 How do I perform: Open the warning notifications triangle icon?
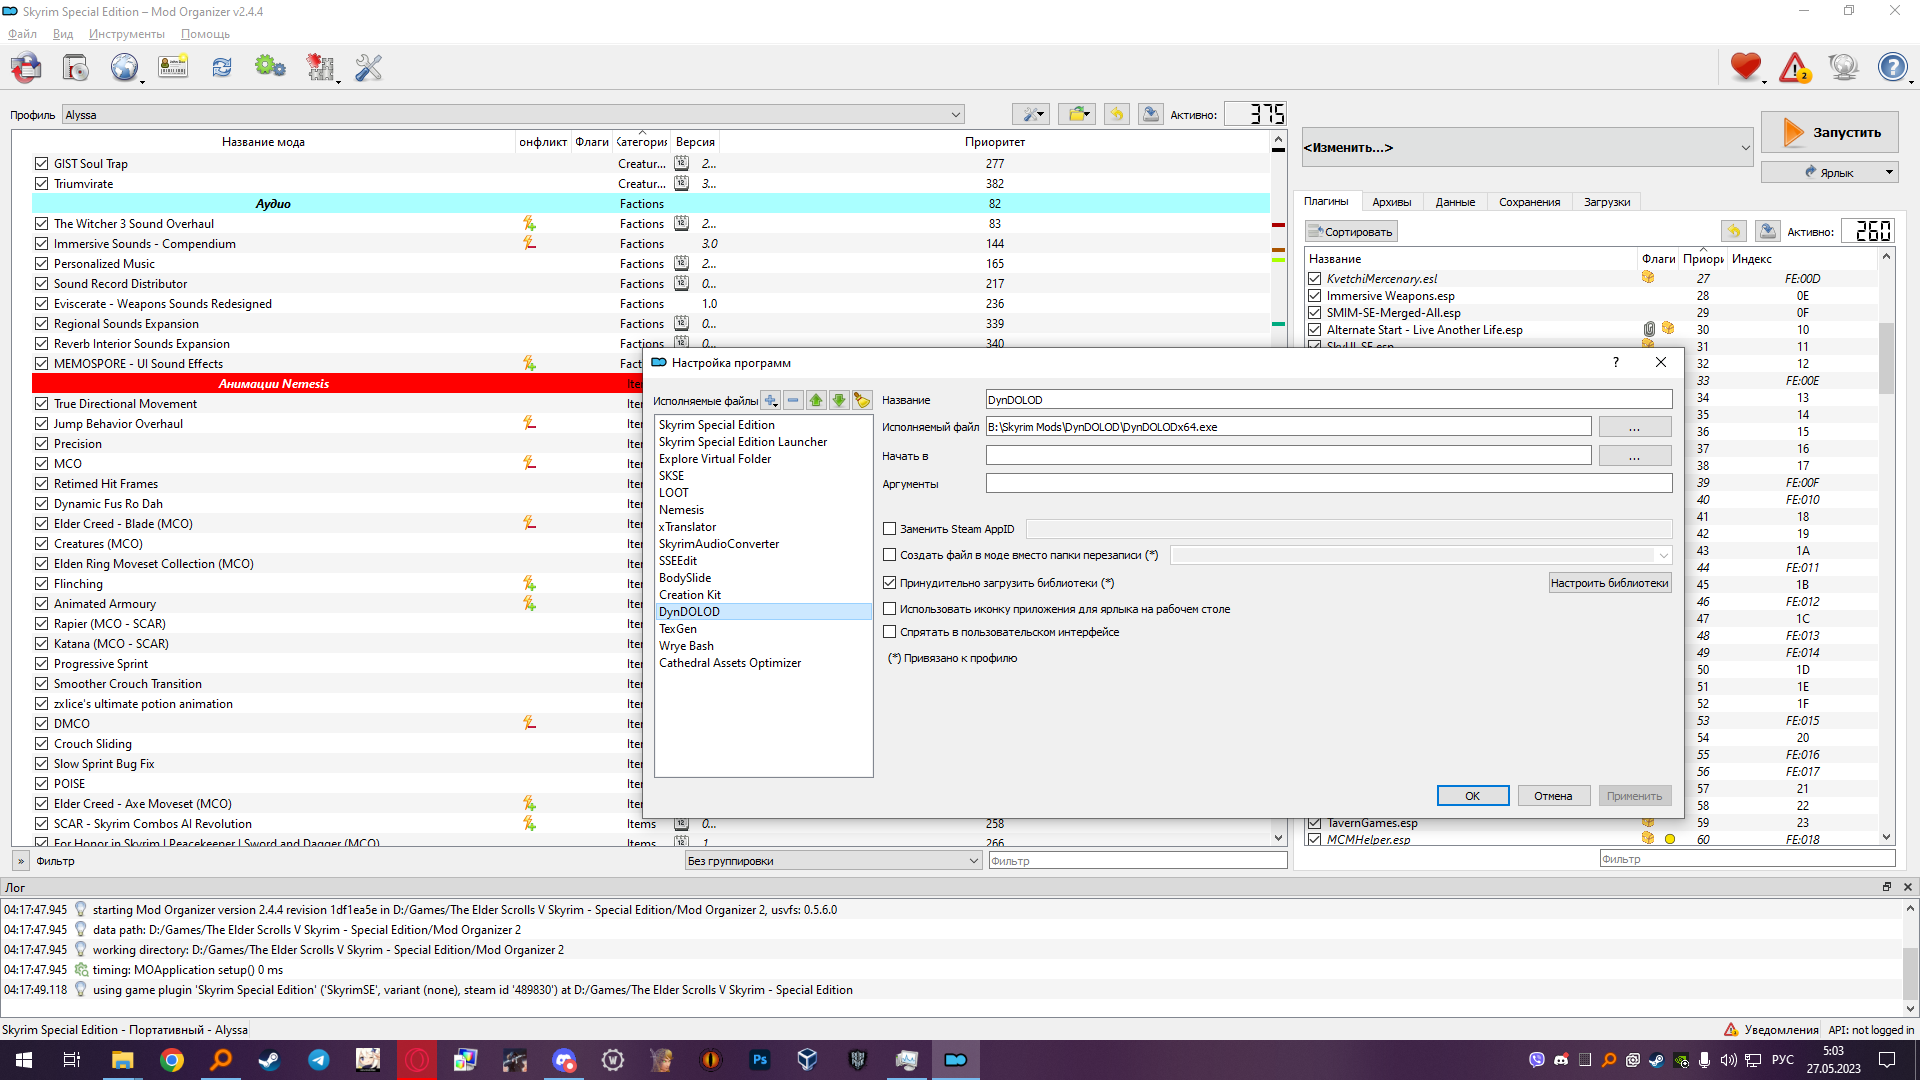1795,68
